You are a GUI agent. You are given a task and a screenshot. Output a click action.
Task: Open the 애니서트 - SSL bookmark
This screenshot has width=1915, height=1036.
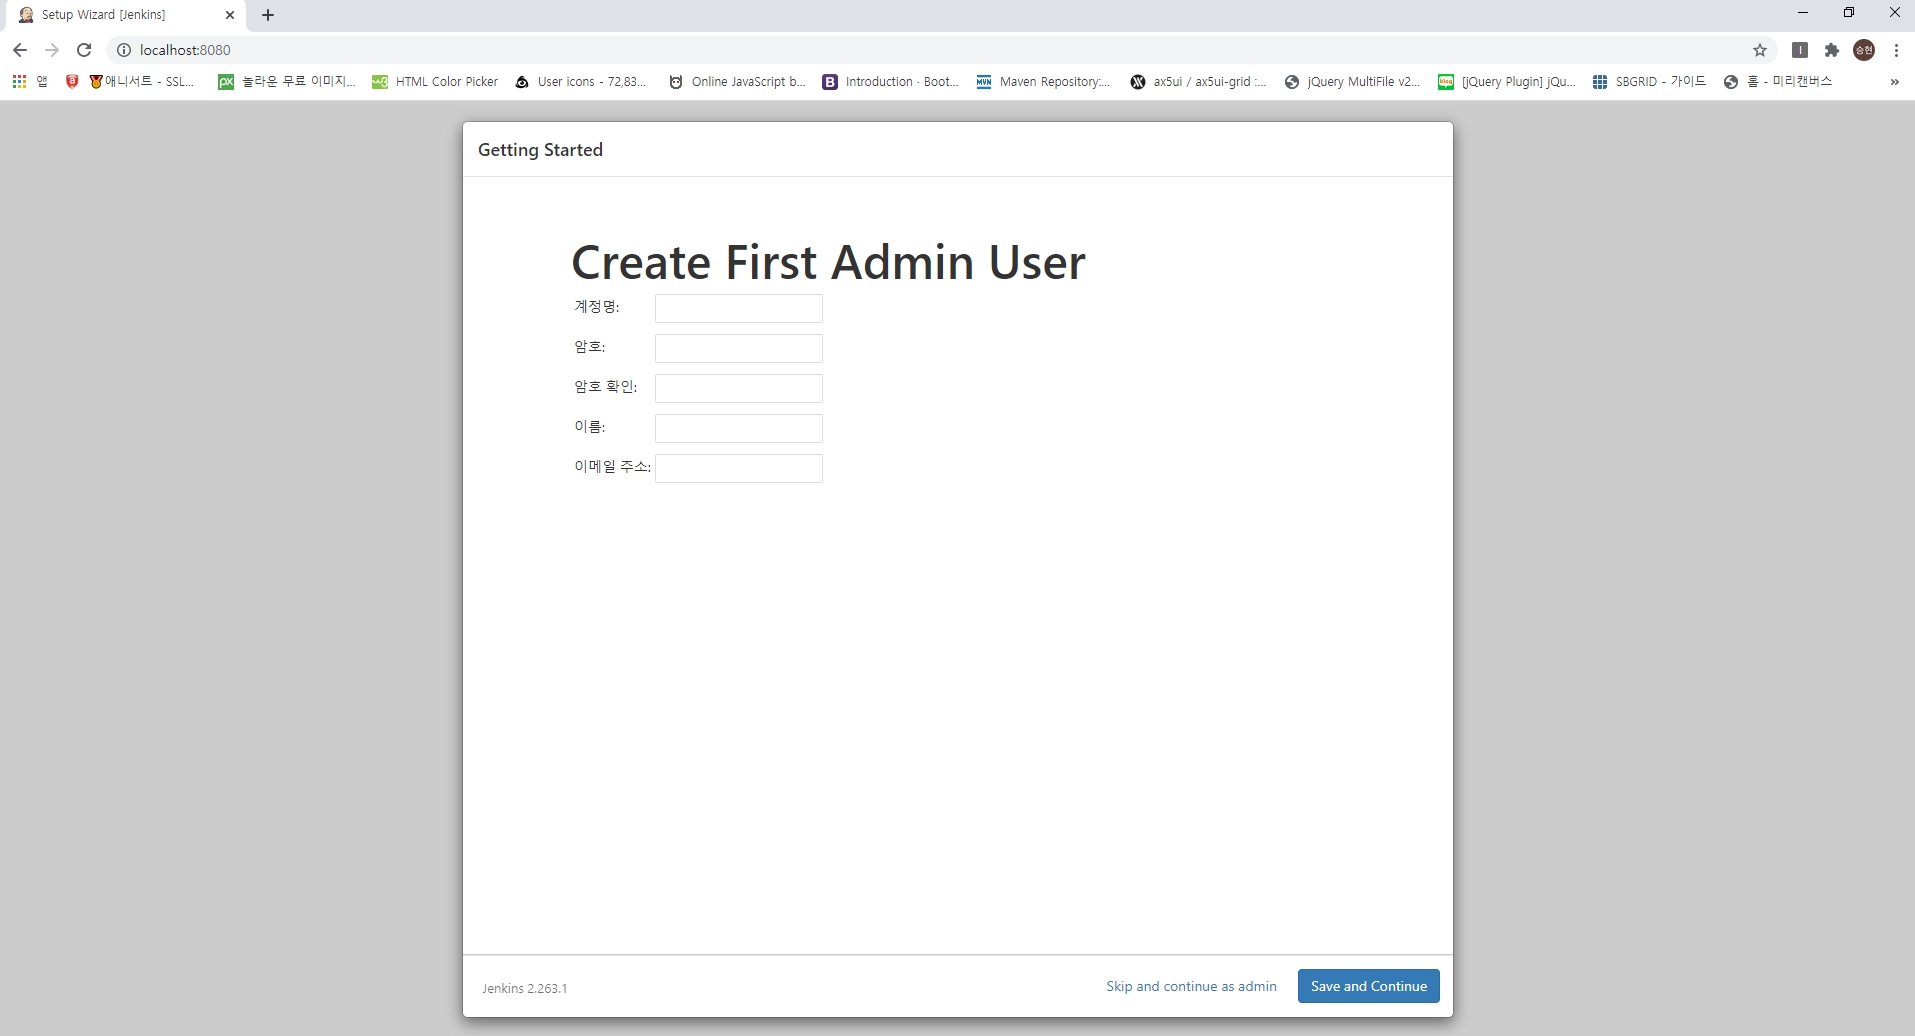(x=142, y=82)
